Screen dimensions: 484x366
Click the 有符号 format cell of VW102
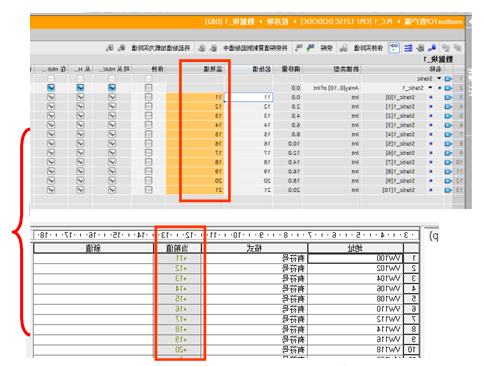254,268
